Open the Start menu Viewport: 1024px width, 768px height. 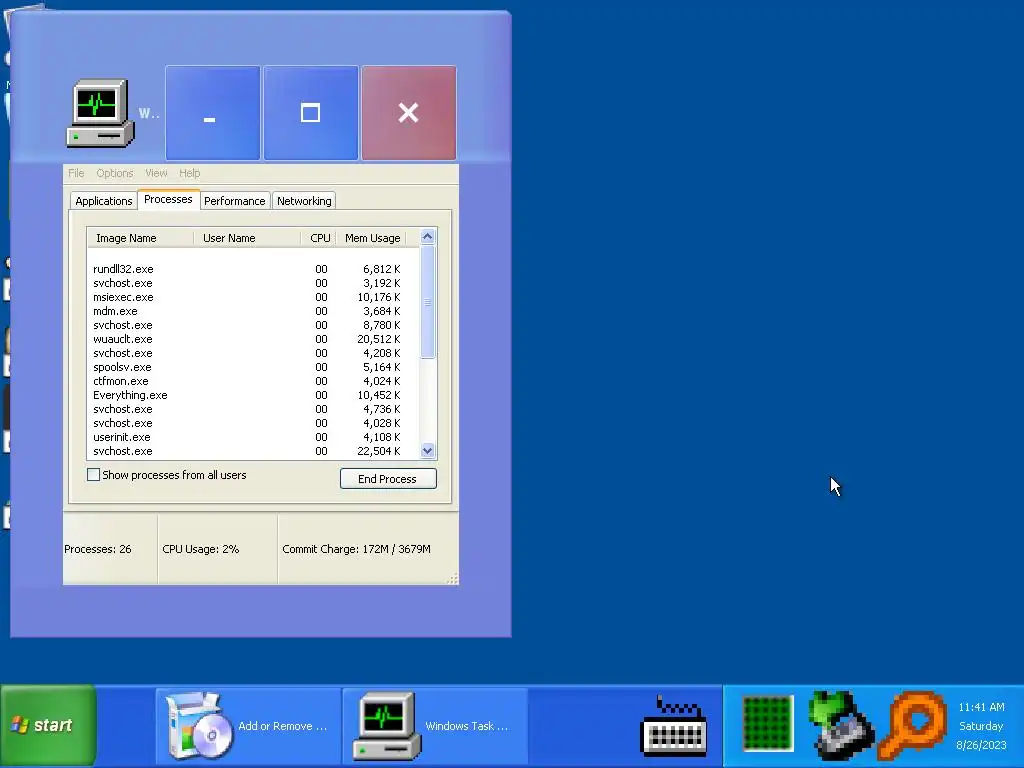click(x=48, y=725)
